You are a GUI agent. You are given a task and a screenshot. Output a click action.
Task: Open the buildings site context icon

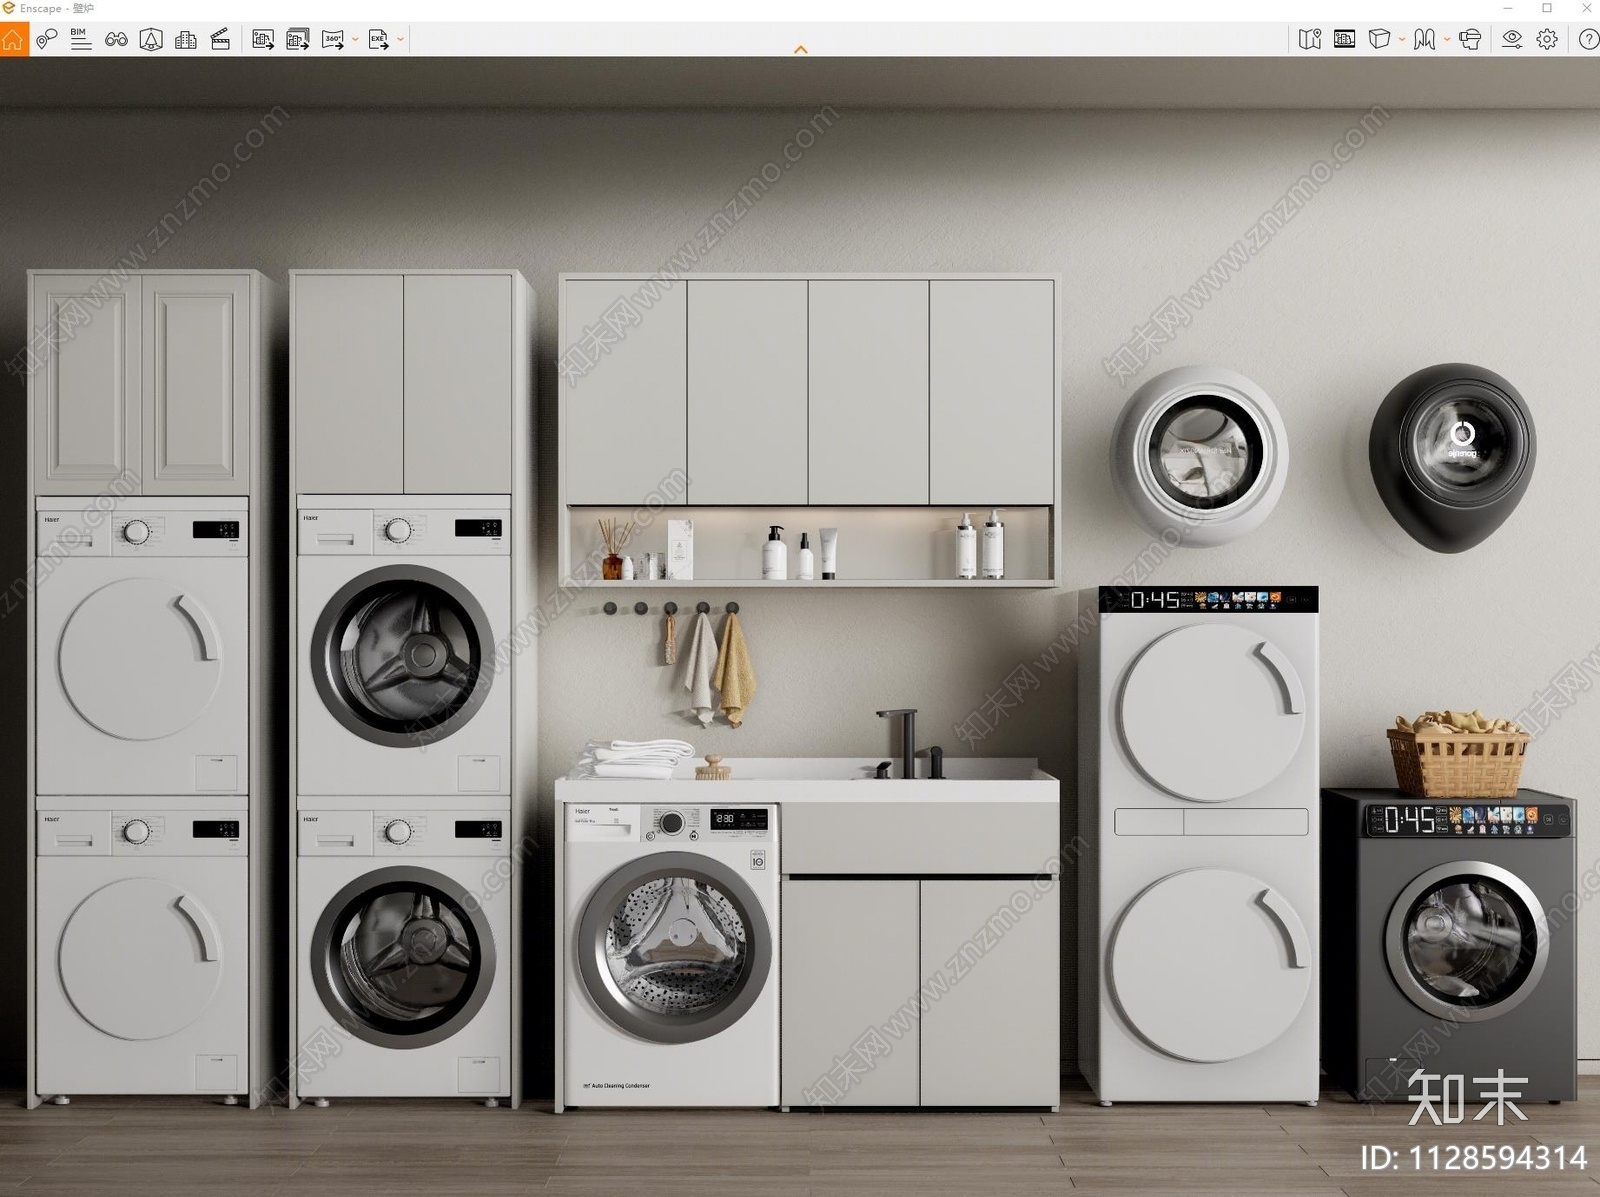186,40
